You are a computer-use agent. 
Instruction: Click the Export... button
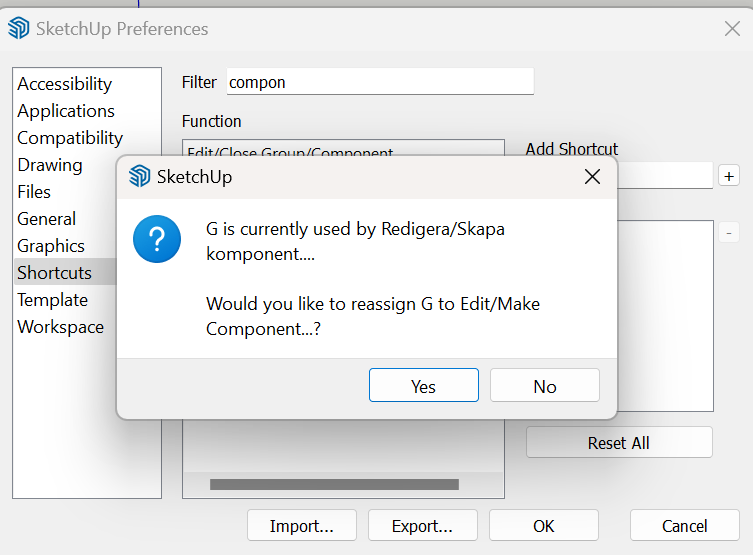point(423,525)
